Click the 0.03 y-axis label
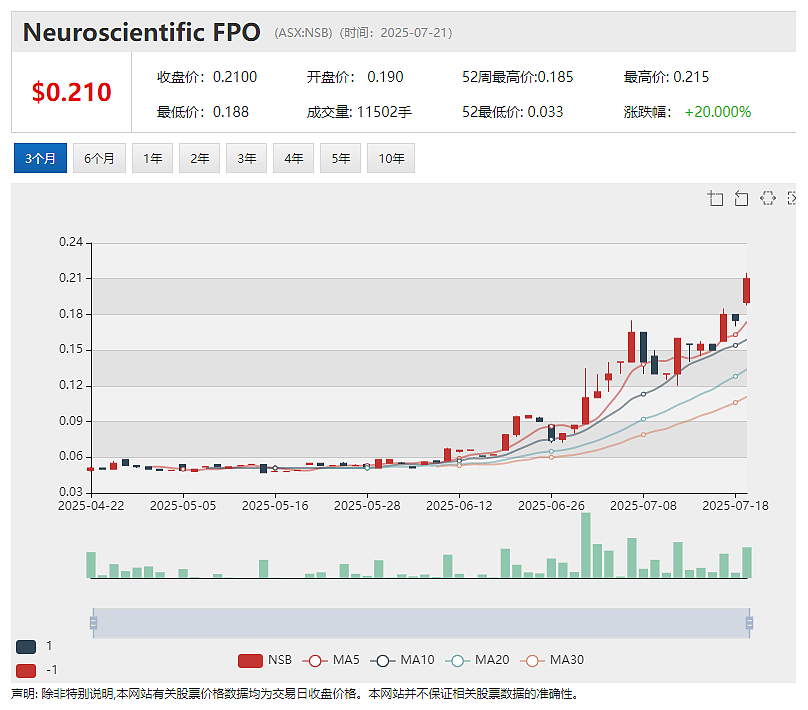 71,492
